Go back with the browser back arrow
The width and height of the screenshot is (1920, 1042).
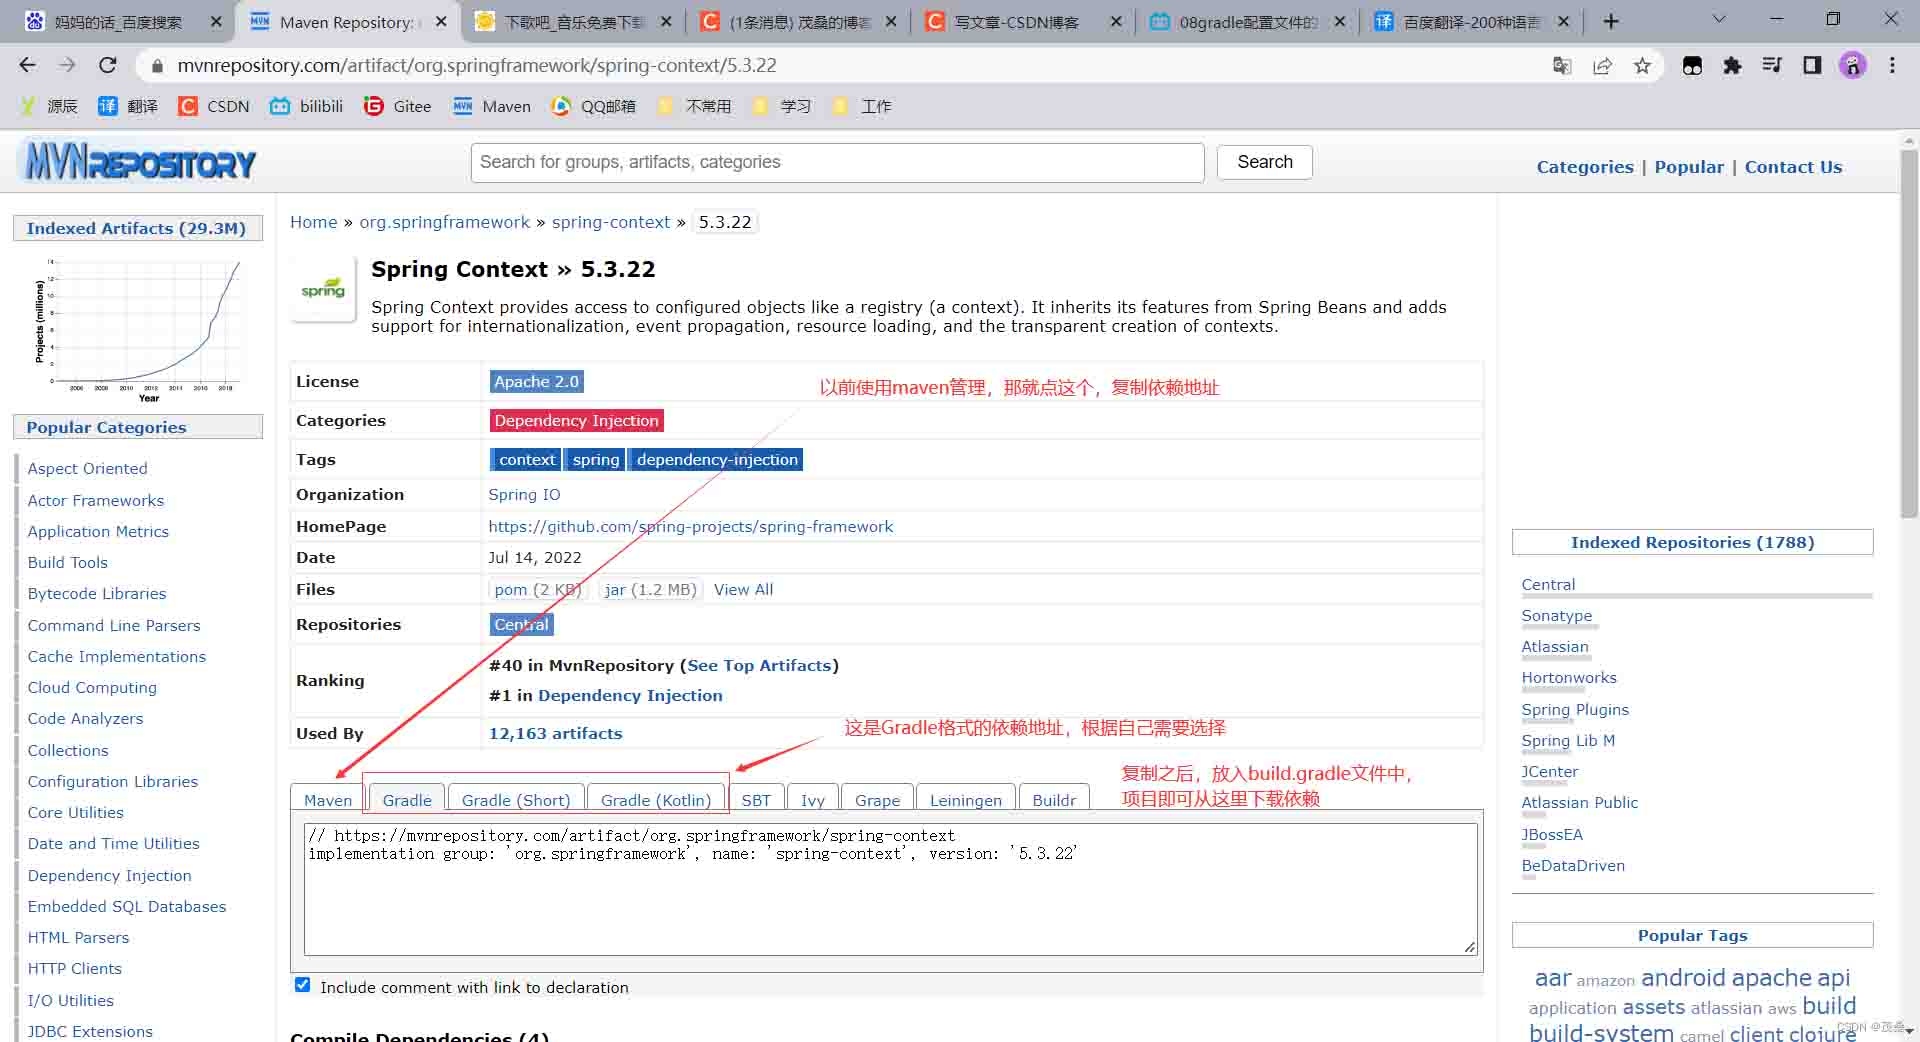tap(28, 65)
